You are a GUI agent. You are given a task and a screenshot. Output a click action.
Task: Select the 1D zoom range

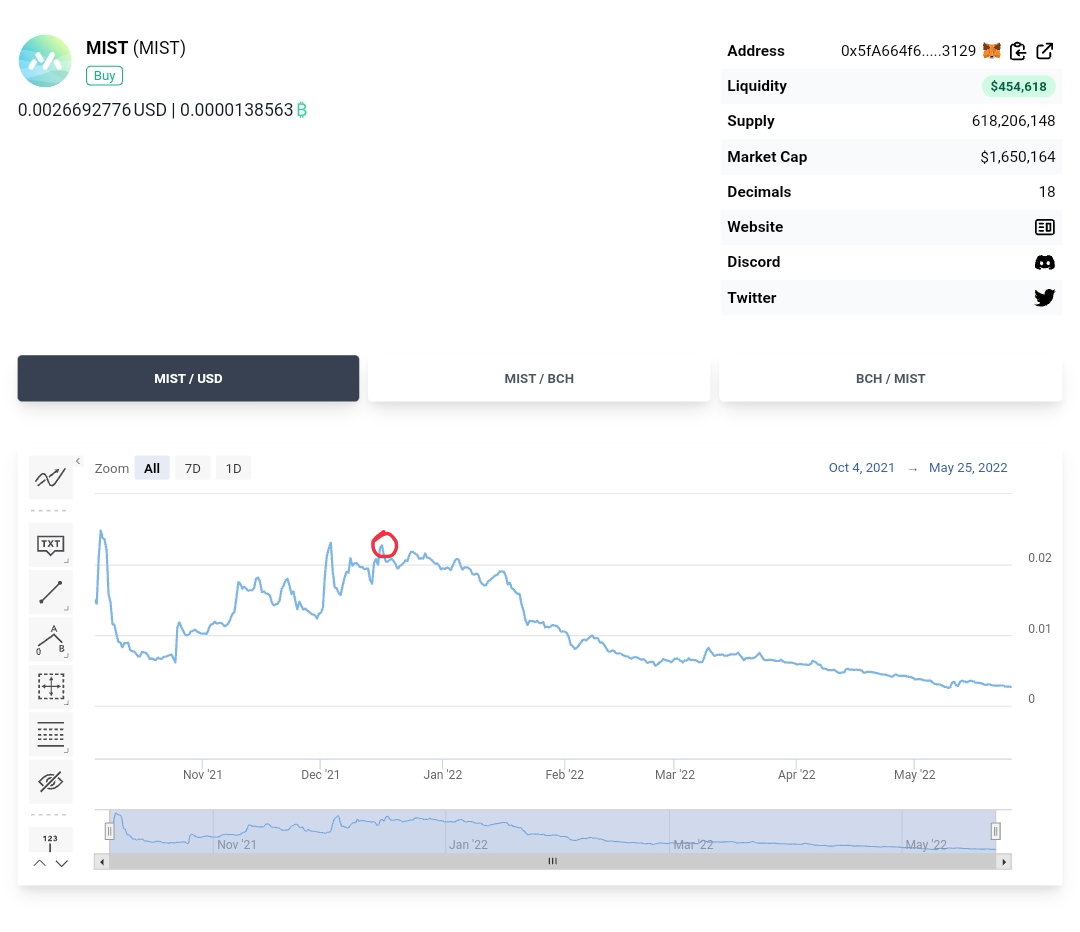(x=233, y=468)
